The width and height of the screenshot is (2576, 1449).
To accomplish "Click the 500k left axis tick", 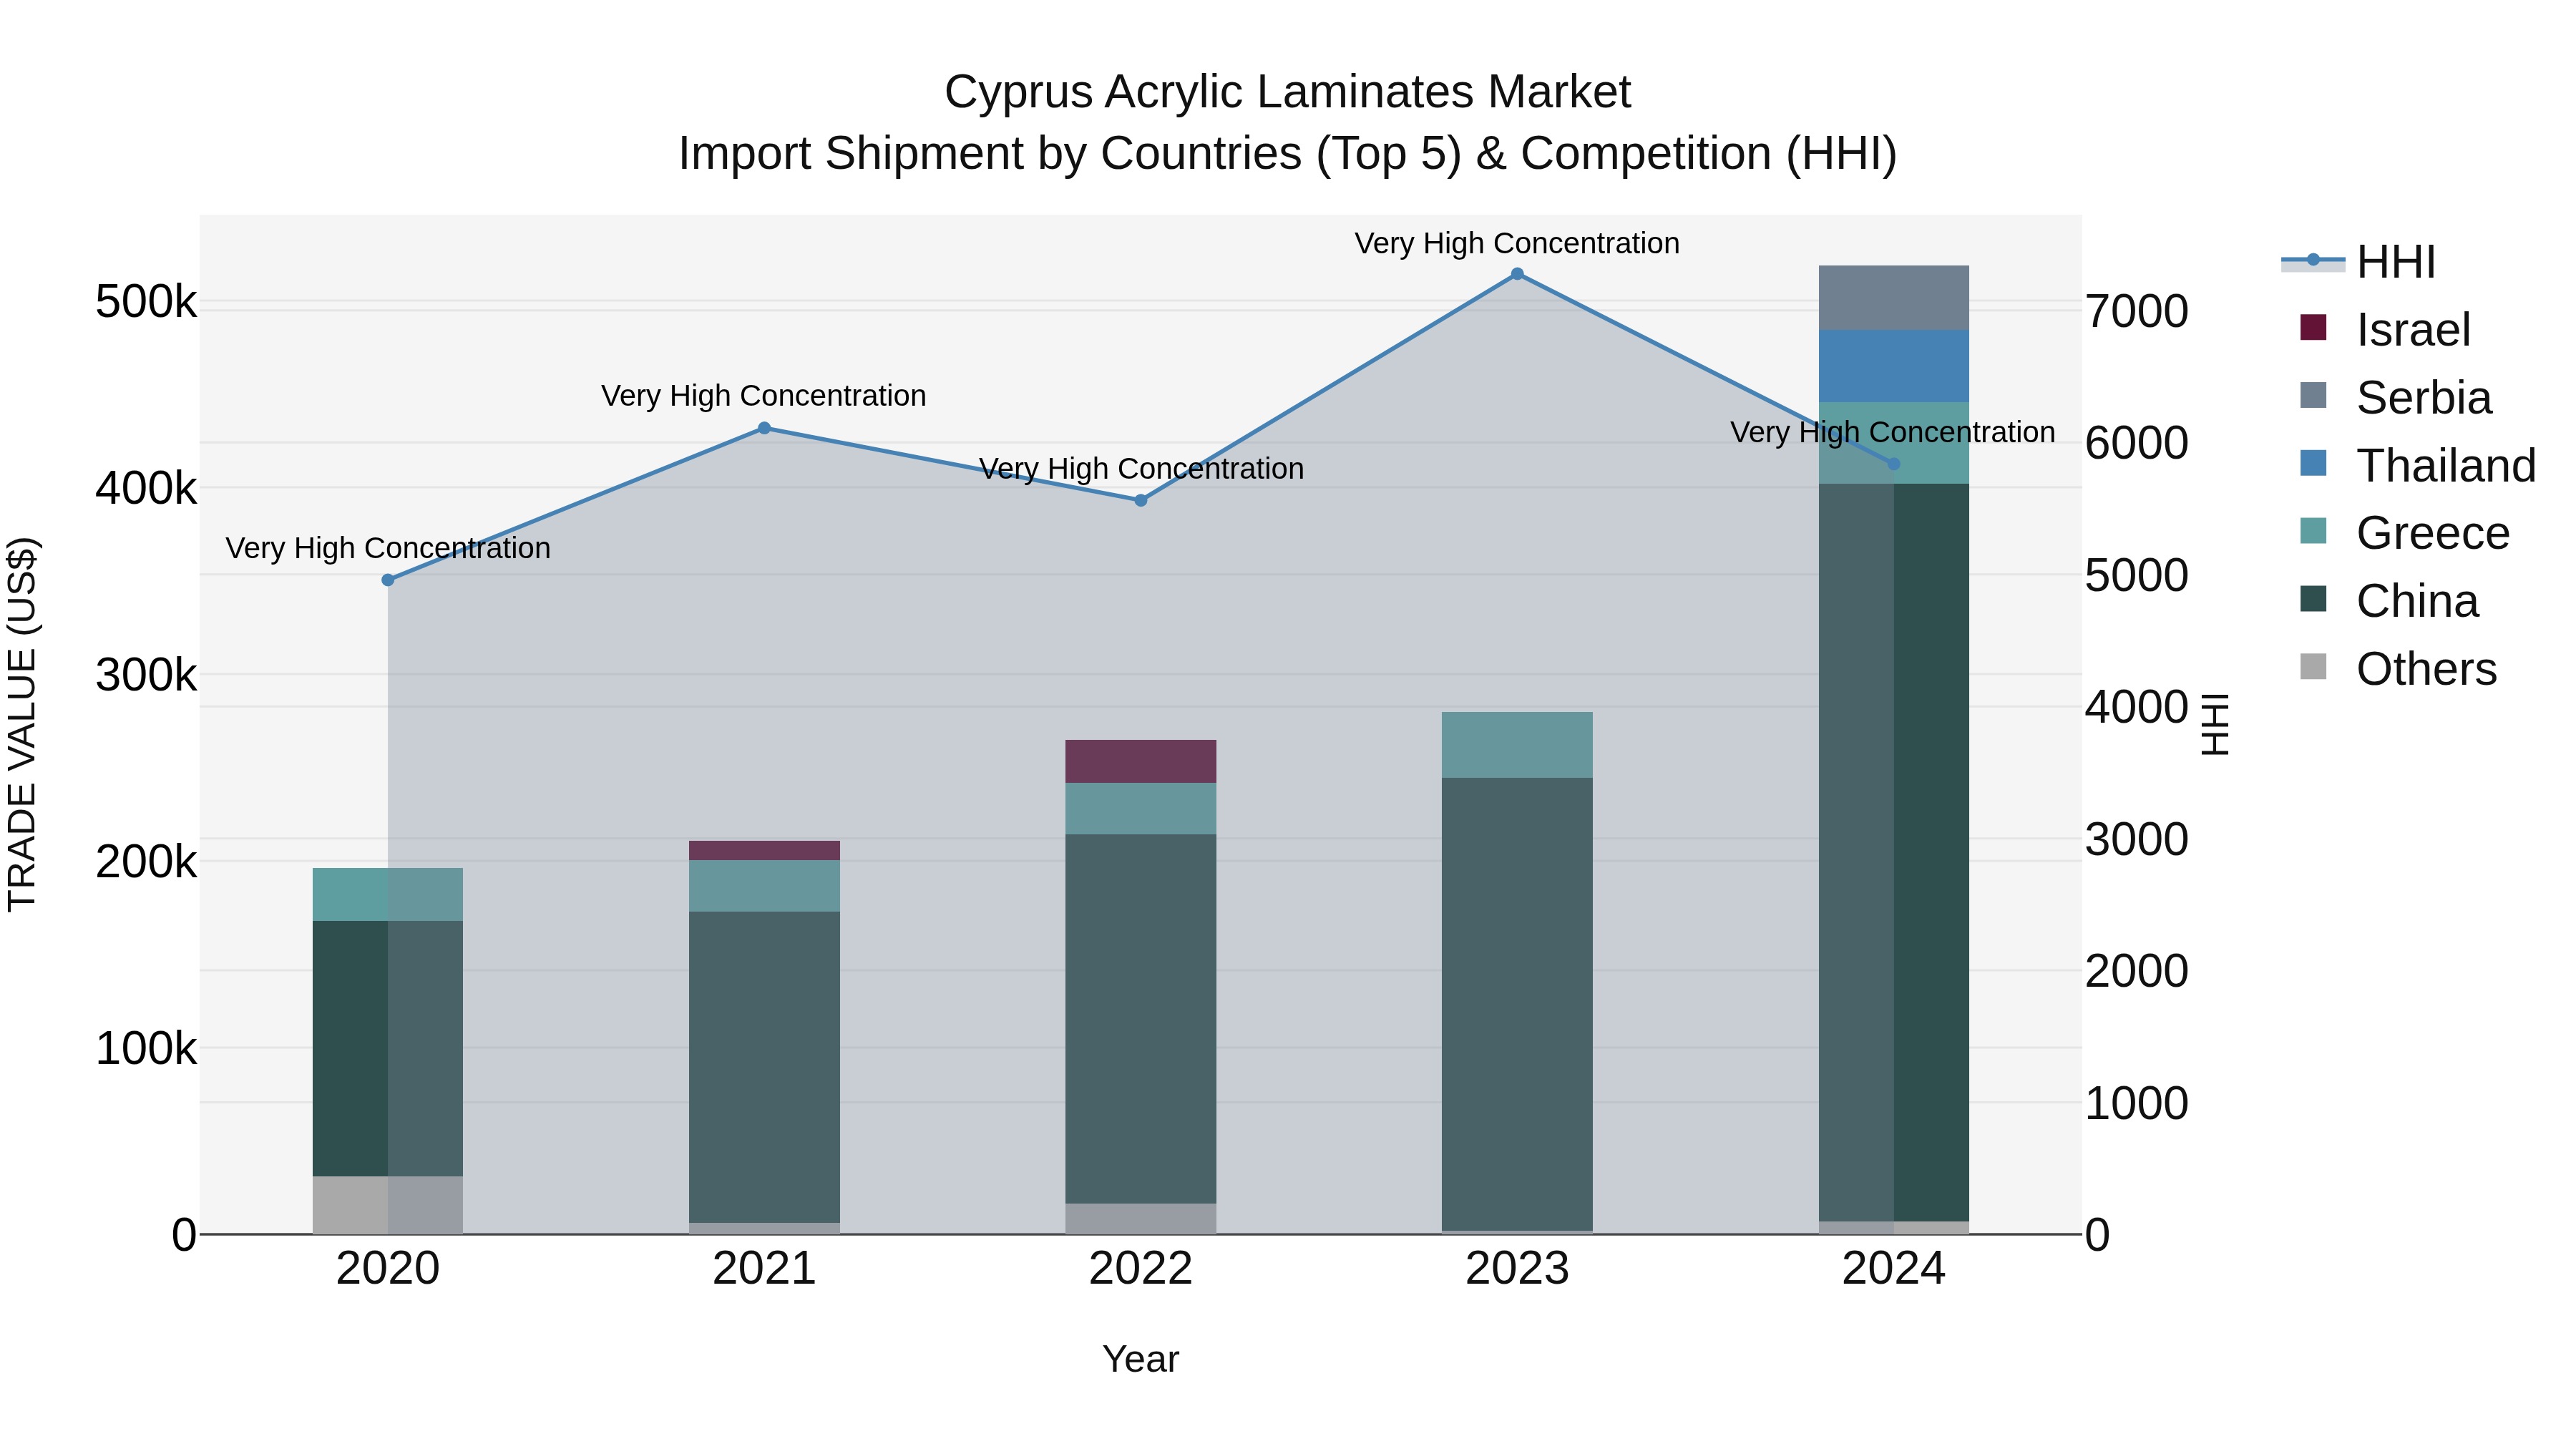I will tap(146, 301).
